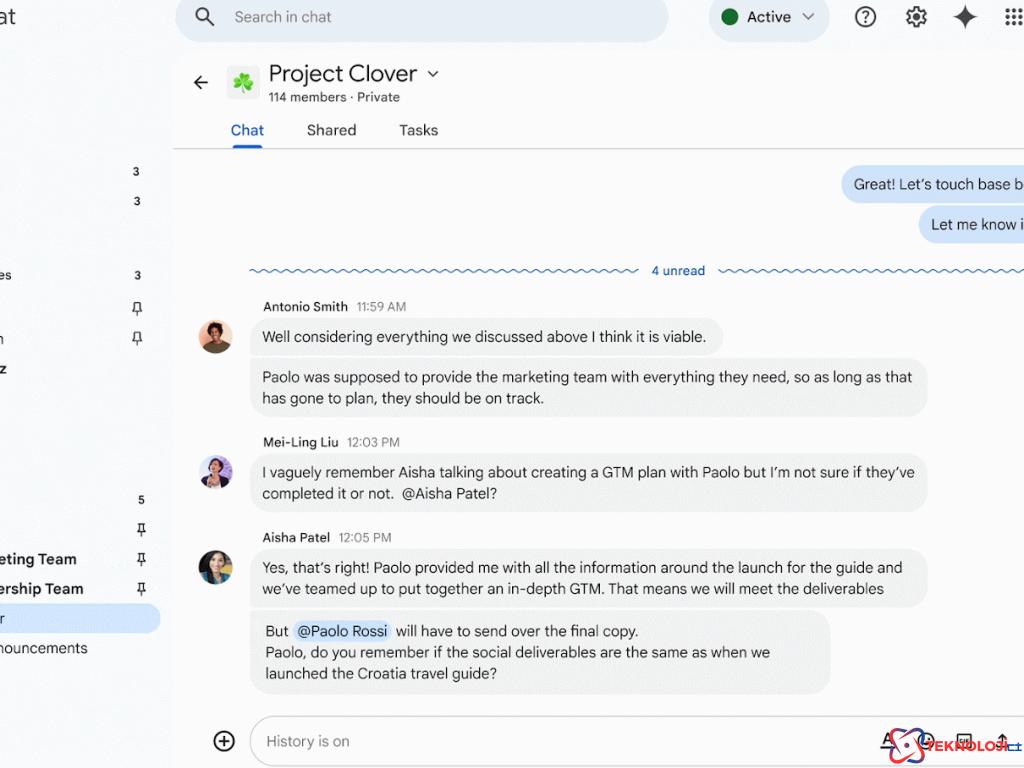Switch to the Tasks tab
This screenshot has width=1024, height=768.
tap(418, 130)
